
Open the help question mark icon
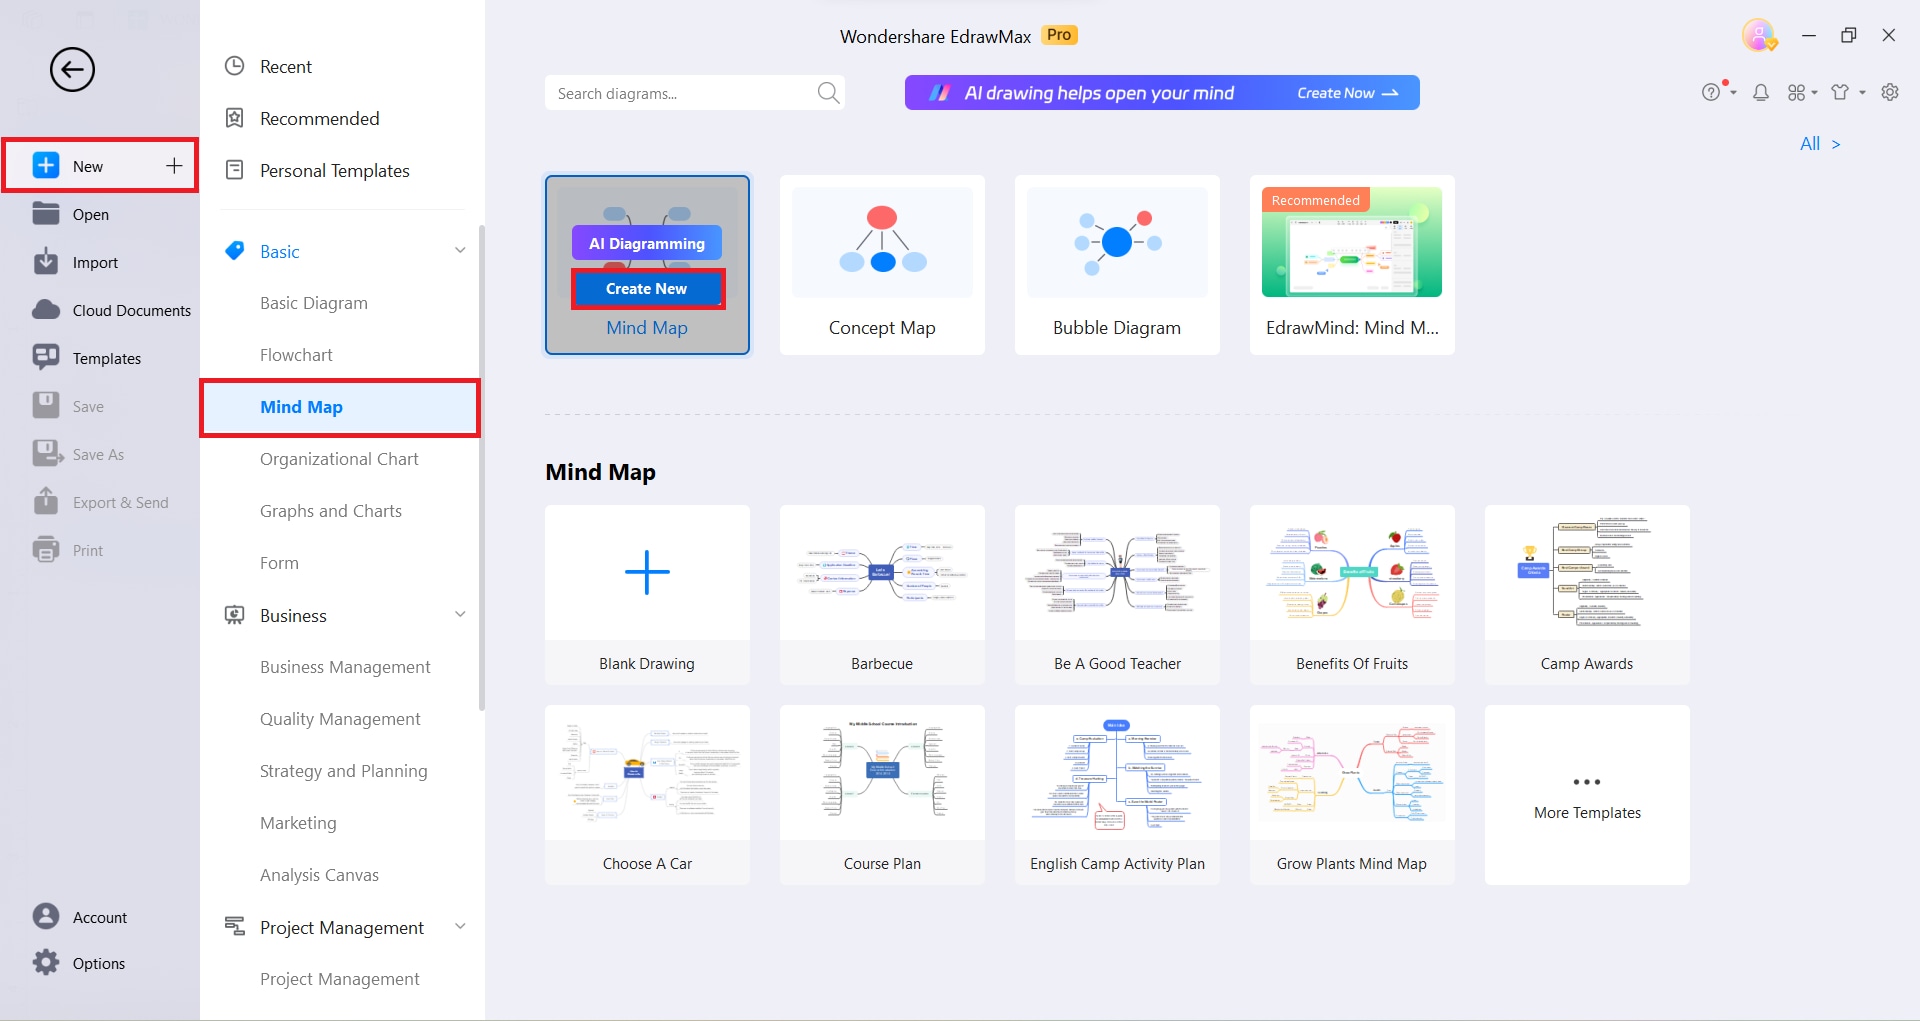1711,92
